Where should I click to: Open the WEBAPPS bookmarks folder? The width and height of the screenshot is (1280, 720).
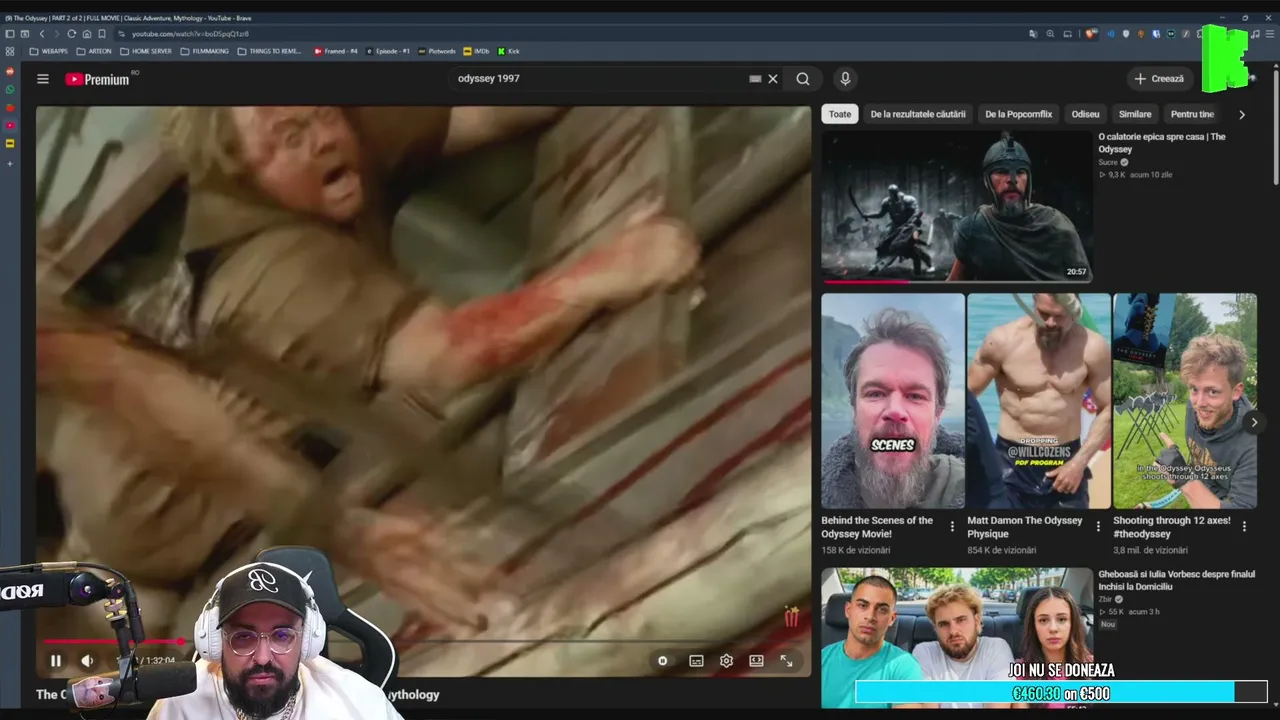[x=48, y=51]
